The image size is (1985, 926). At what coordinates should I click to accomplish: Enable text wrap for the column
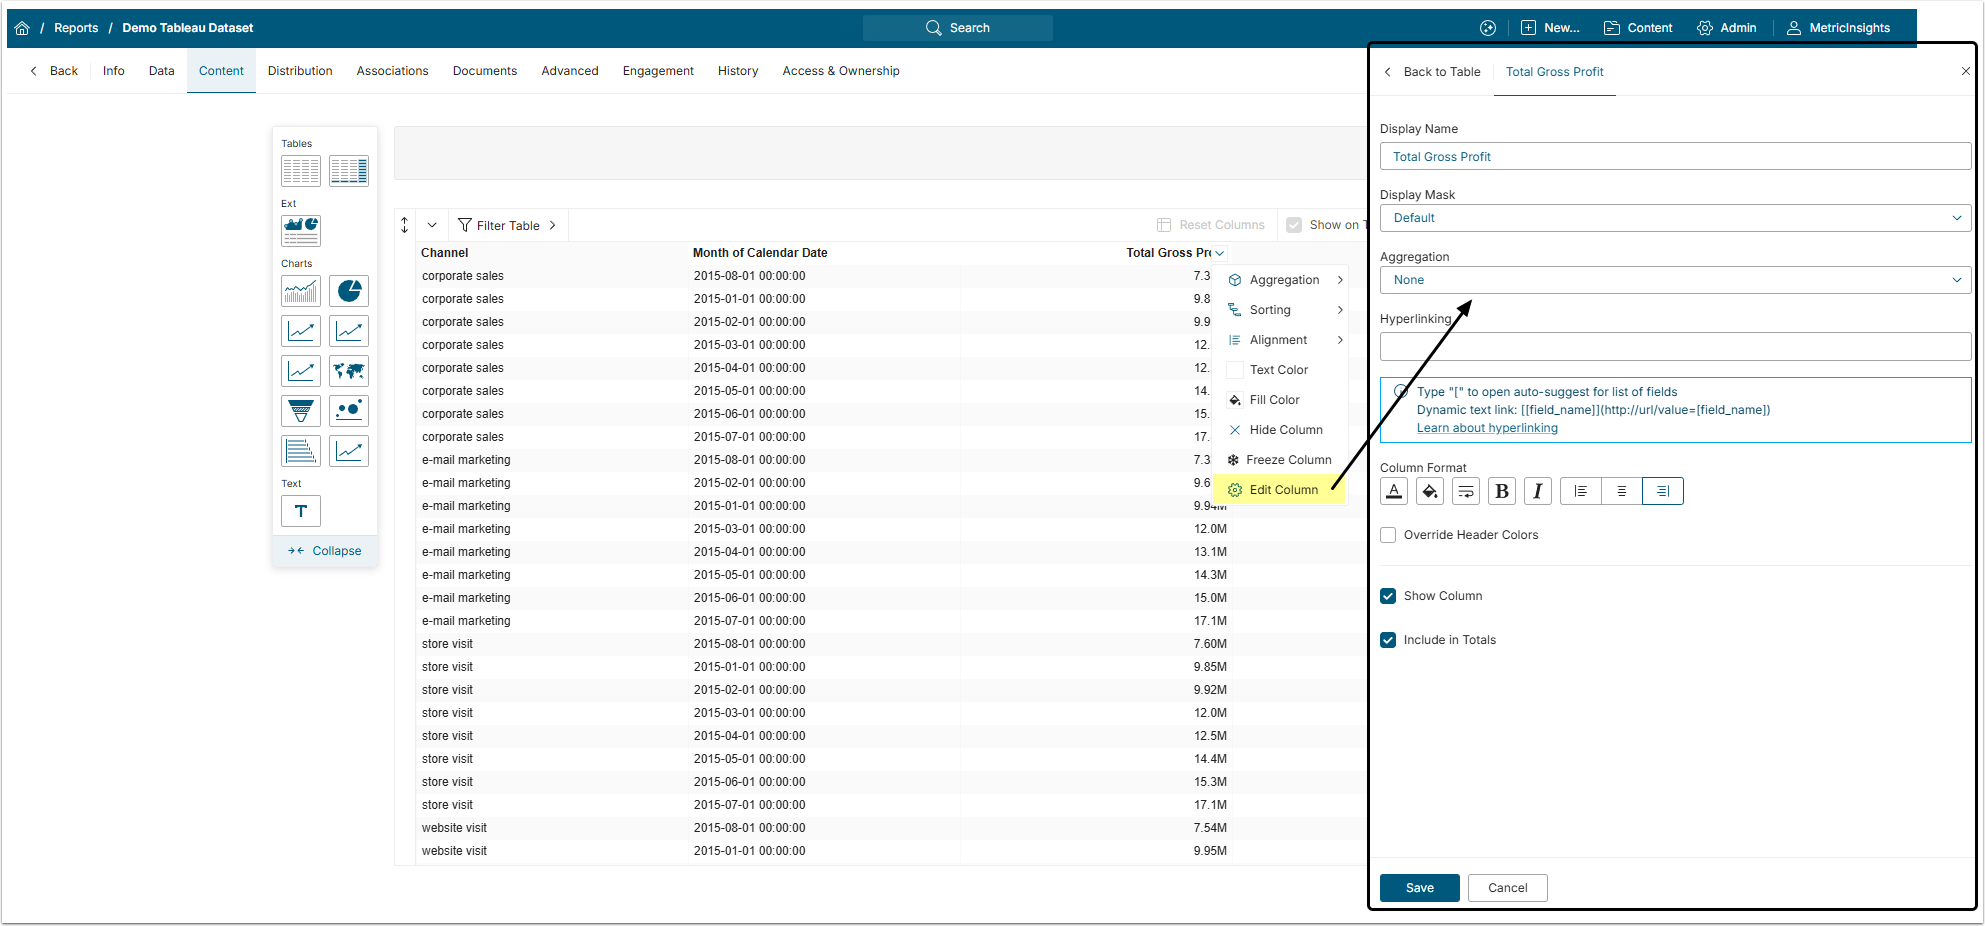click(1465, 491)
